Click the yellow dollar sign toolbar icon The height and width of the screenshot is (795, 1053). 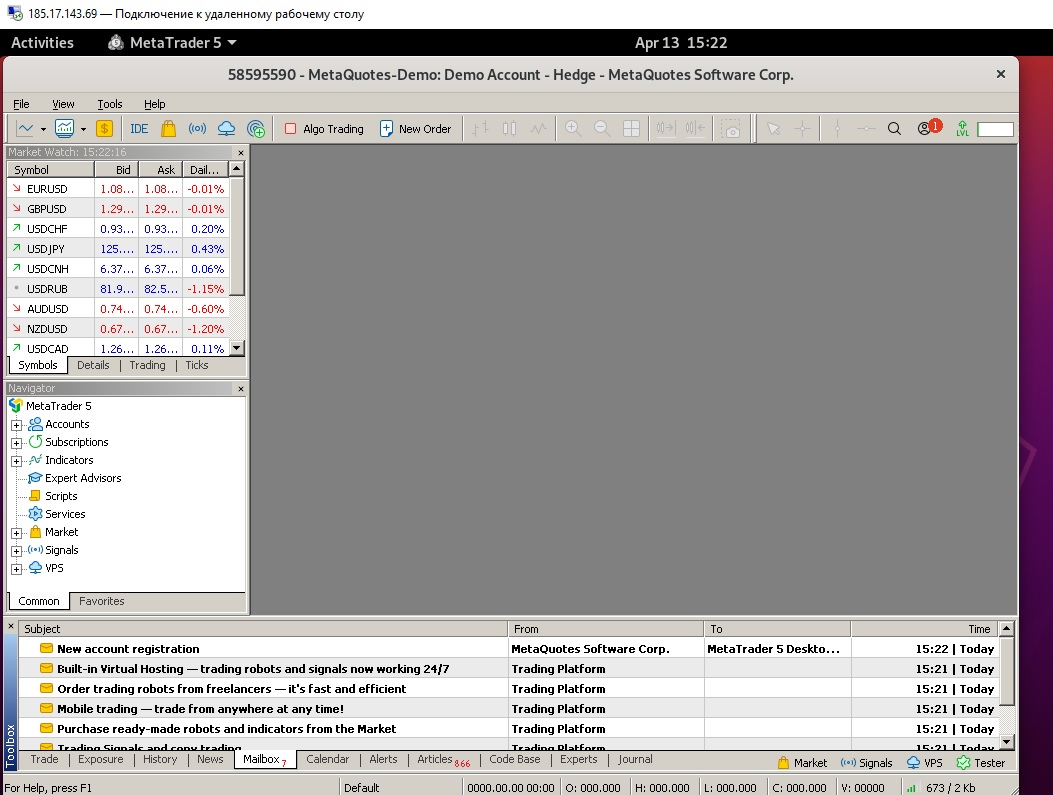coord(104,128)
